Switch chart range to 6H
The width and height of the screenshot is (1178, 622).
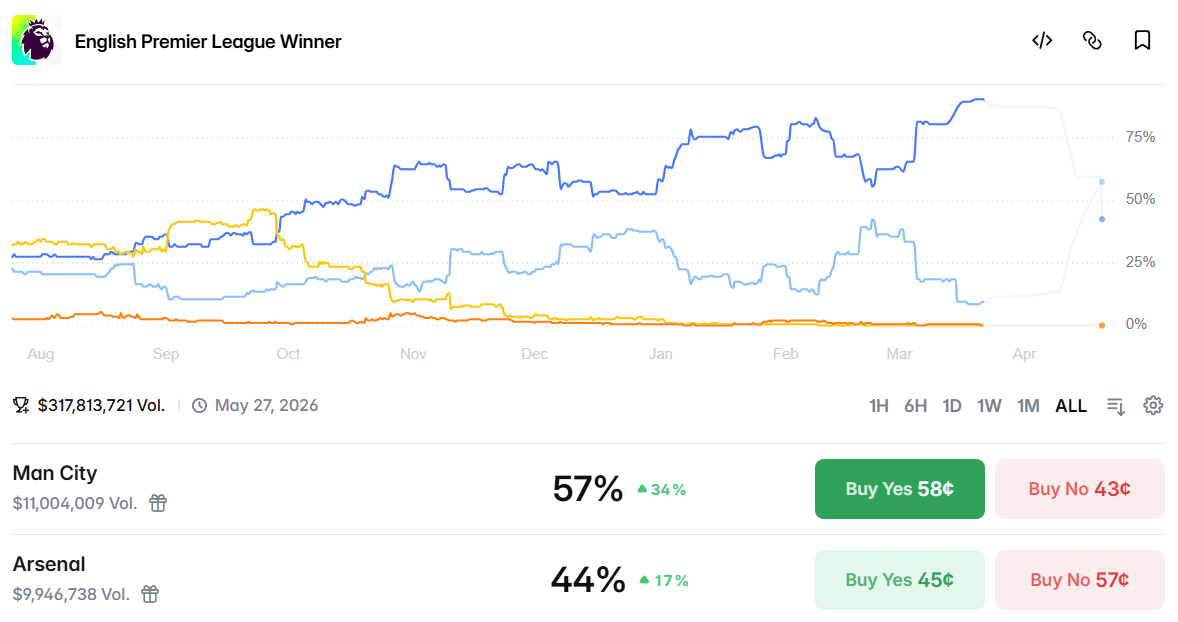coord(915,405)
